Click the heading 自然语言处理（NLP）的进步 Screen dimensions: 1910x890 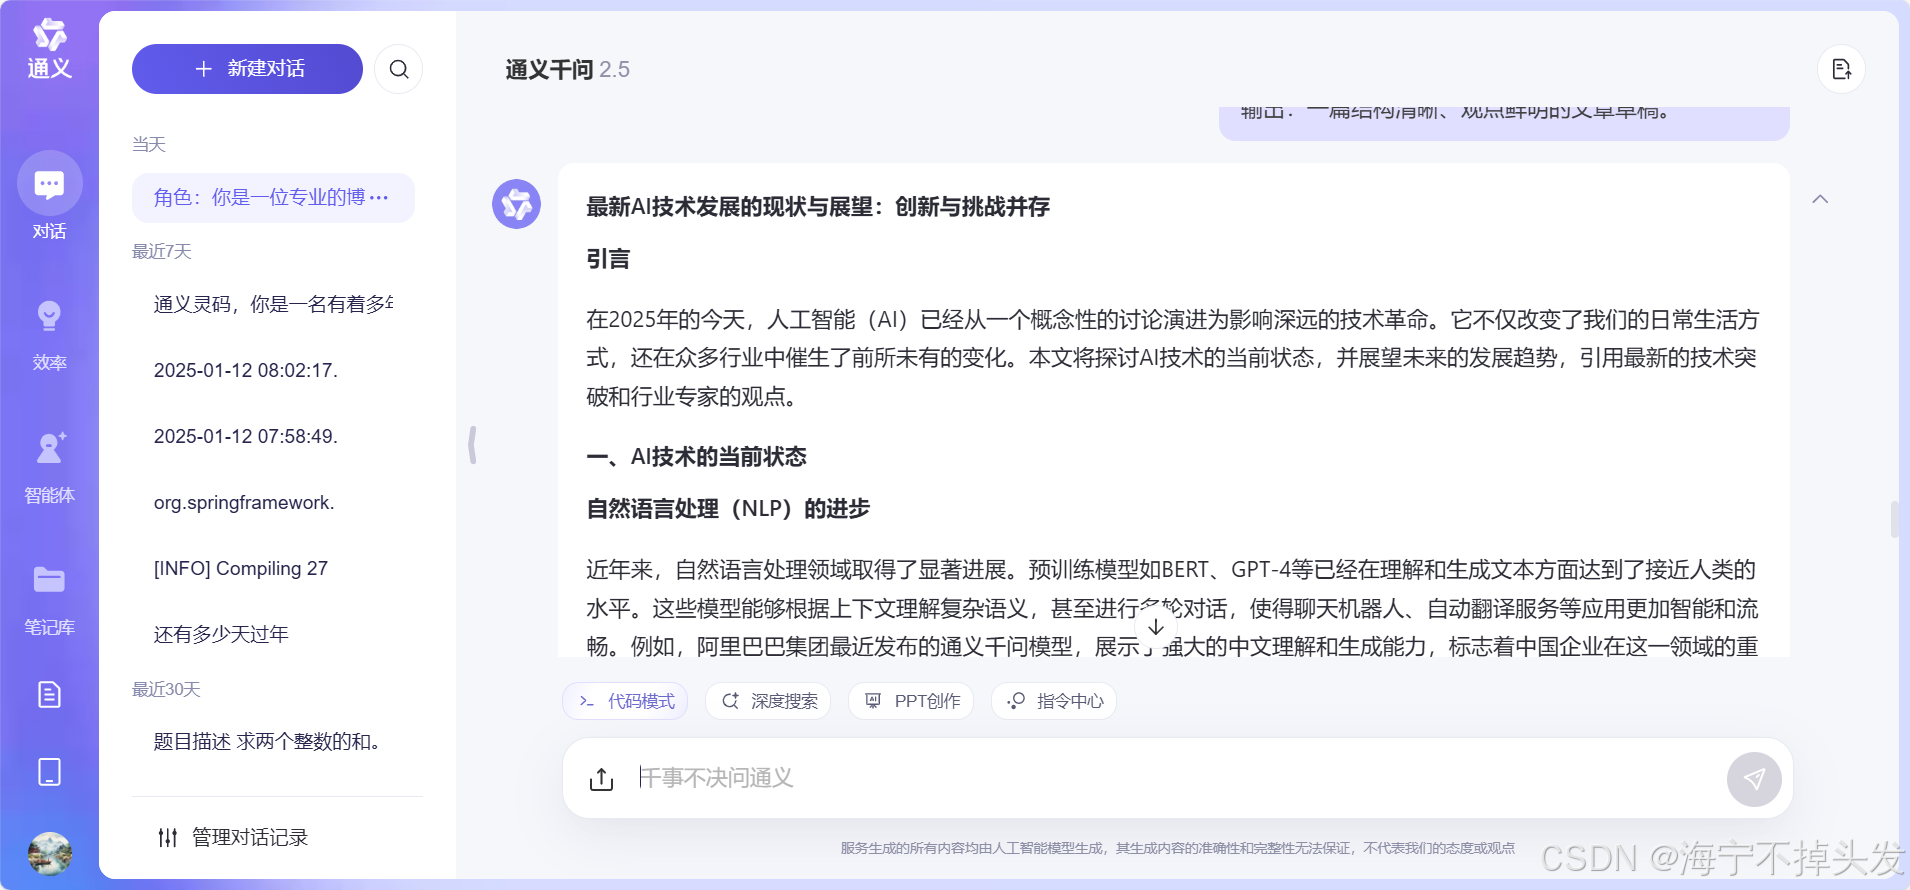click(728, 509)
